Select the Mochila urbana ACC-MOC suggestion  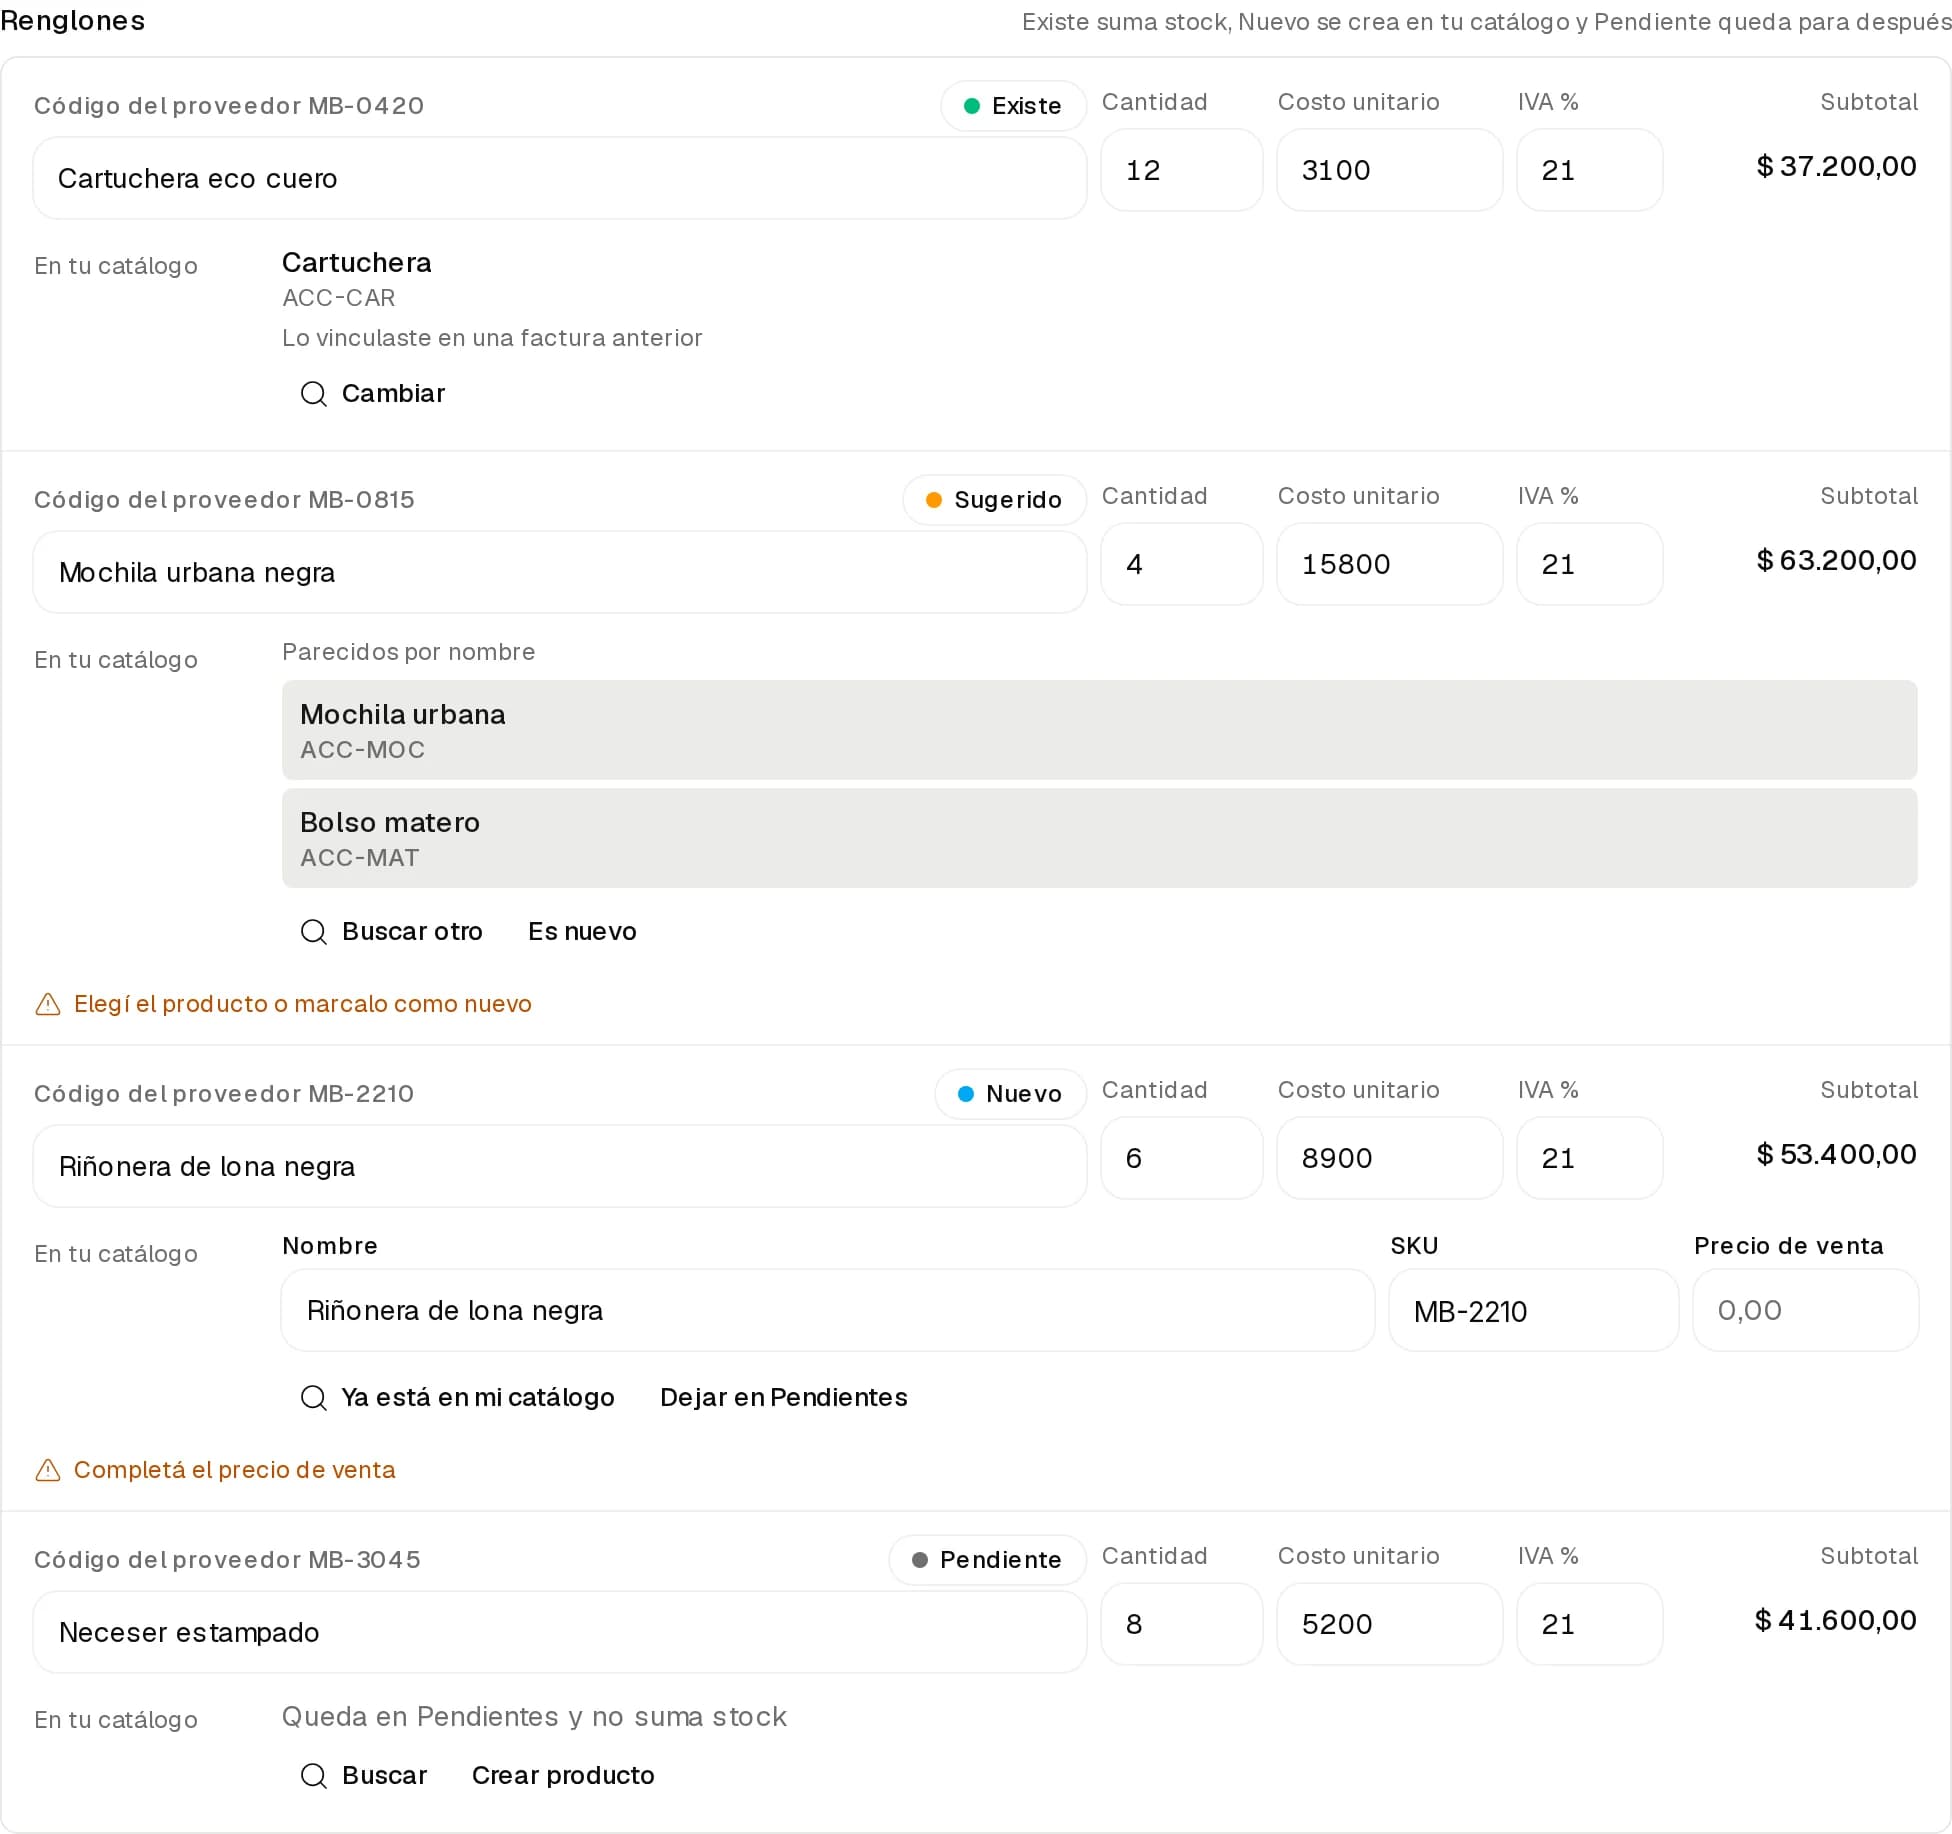(1099, 730)
